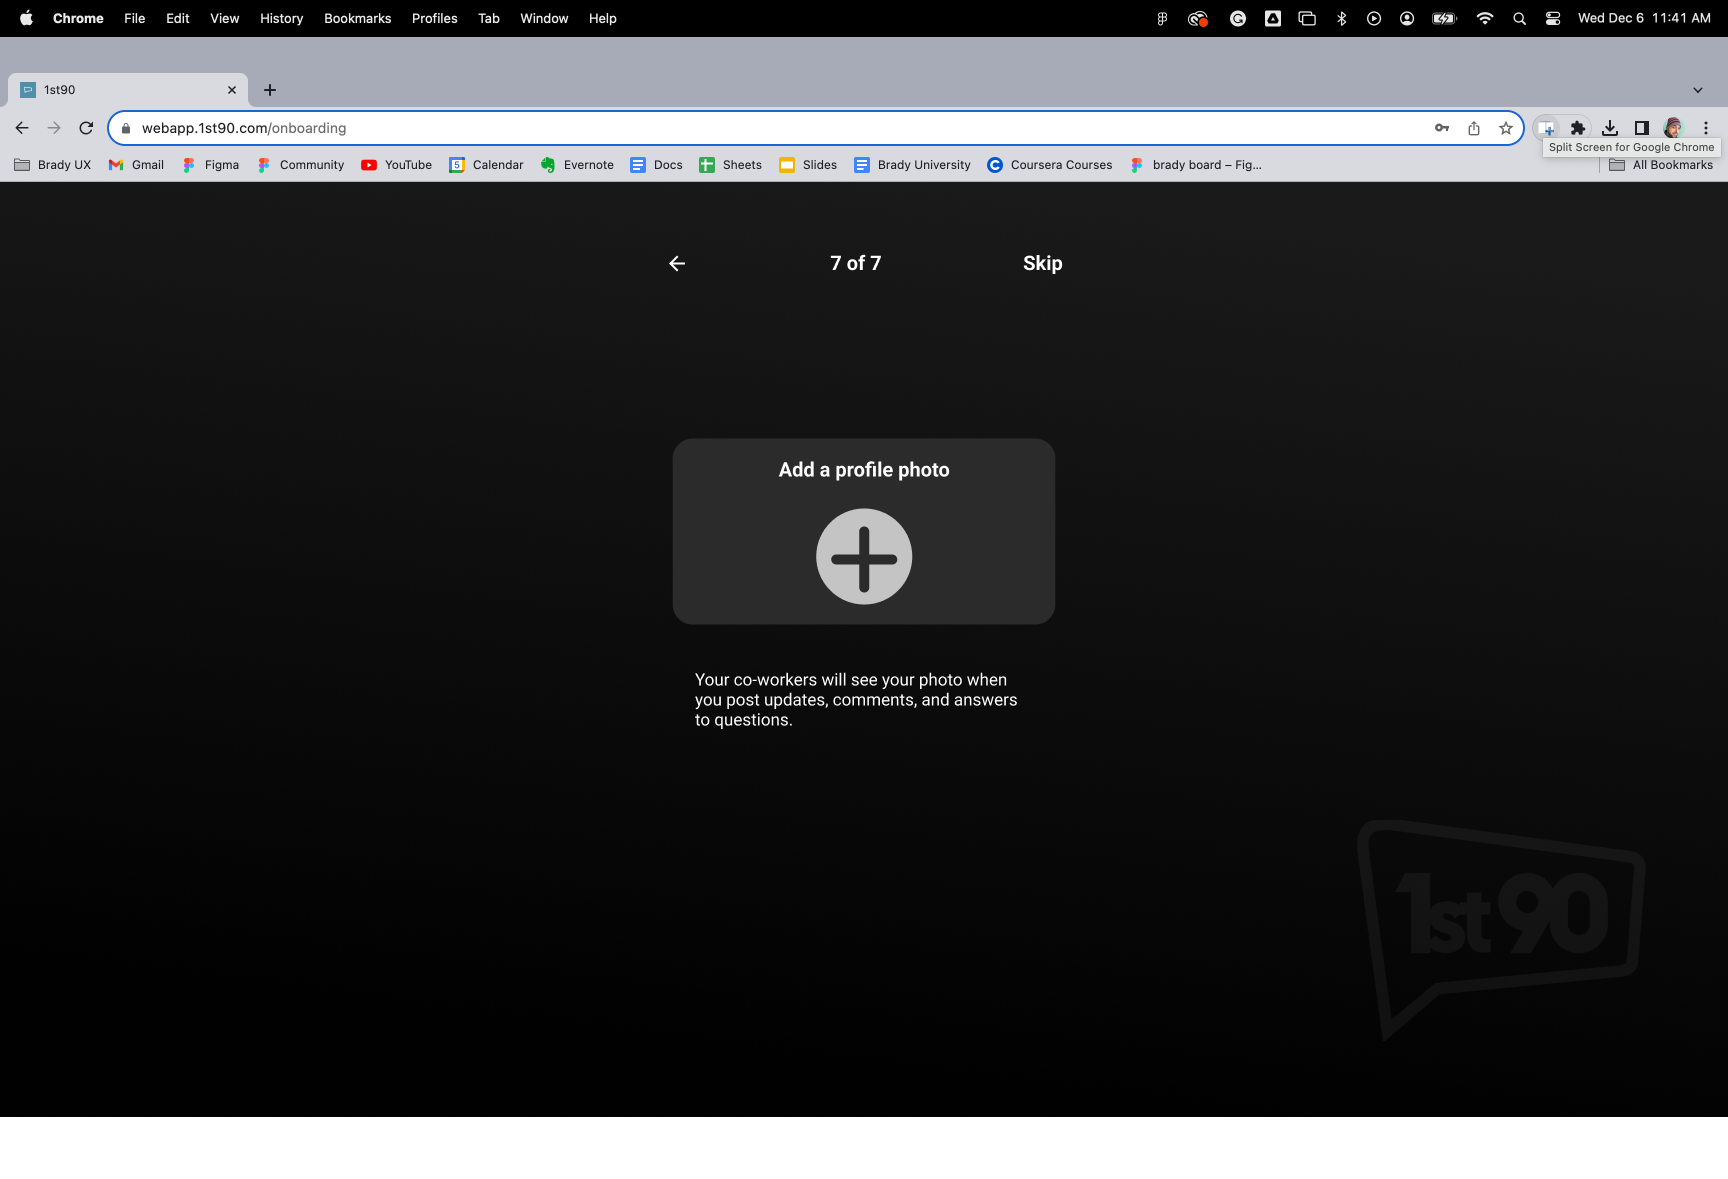Open the Bookmarks menu
Screen dimensions: 1728x1179
pyautogui.click(x=358, y=18)
